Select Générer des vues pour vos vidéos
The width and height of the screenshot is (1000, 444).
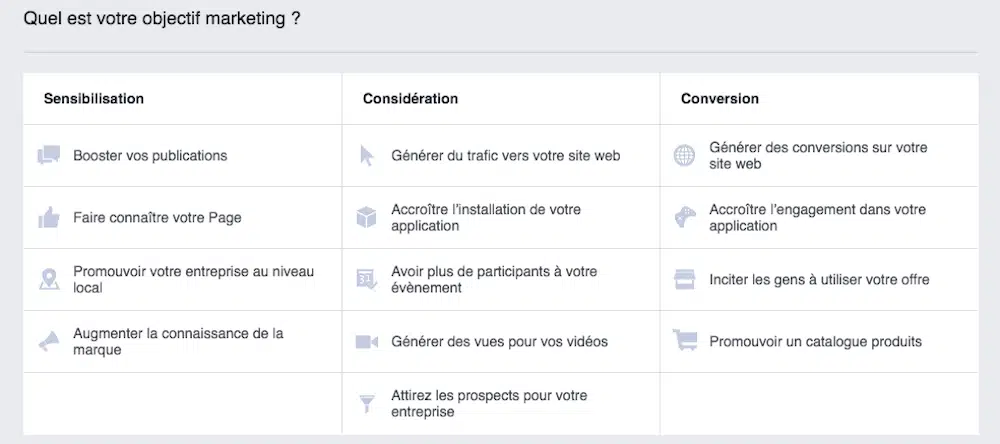tap(499, 342)
